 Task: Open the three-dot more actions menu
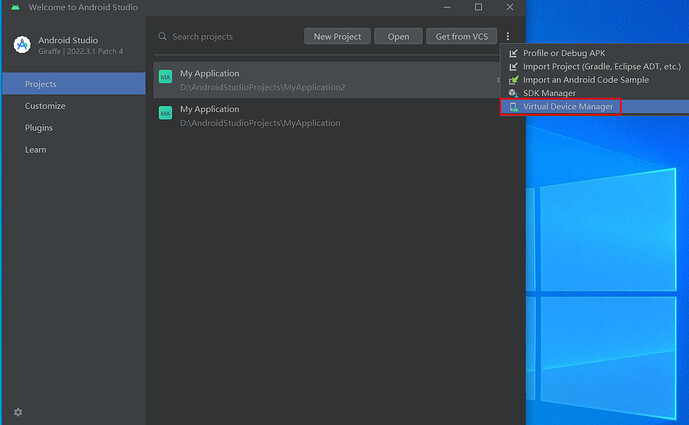coord(508,36)
